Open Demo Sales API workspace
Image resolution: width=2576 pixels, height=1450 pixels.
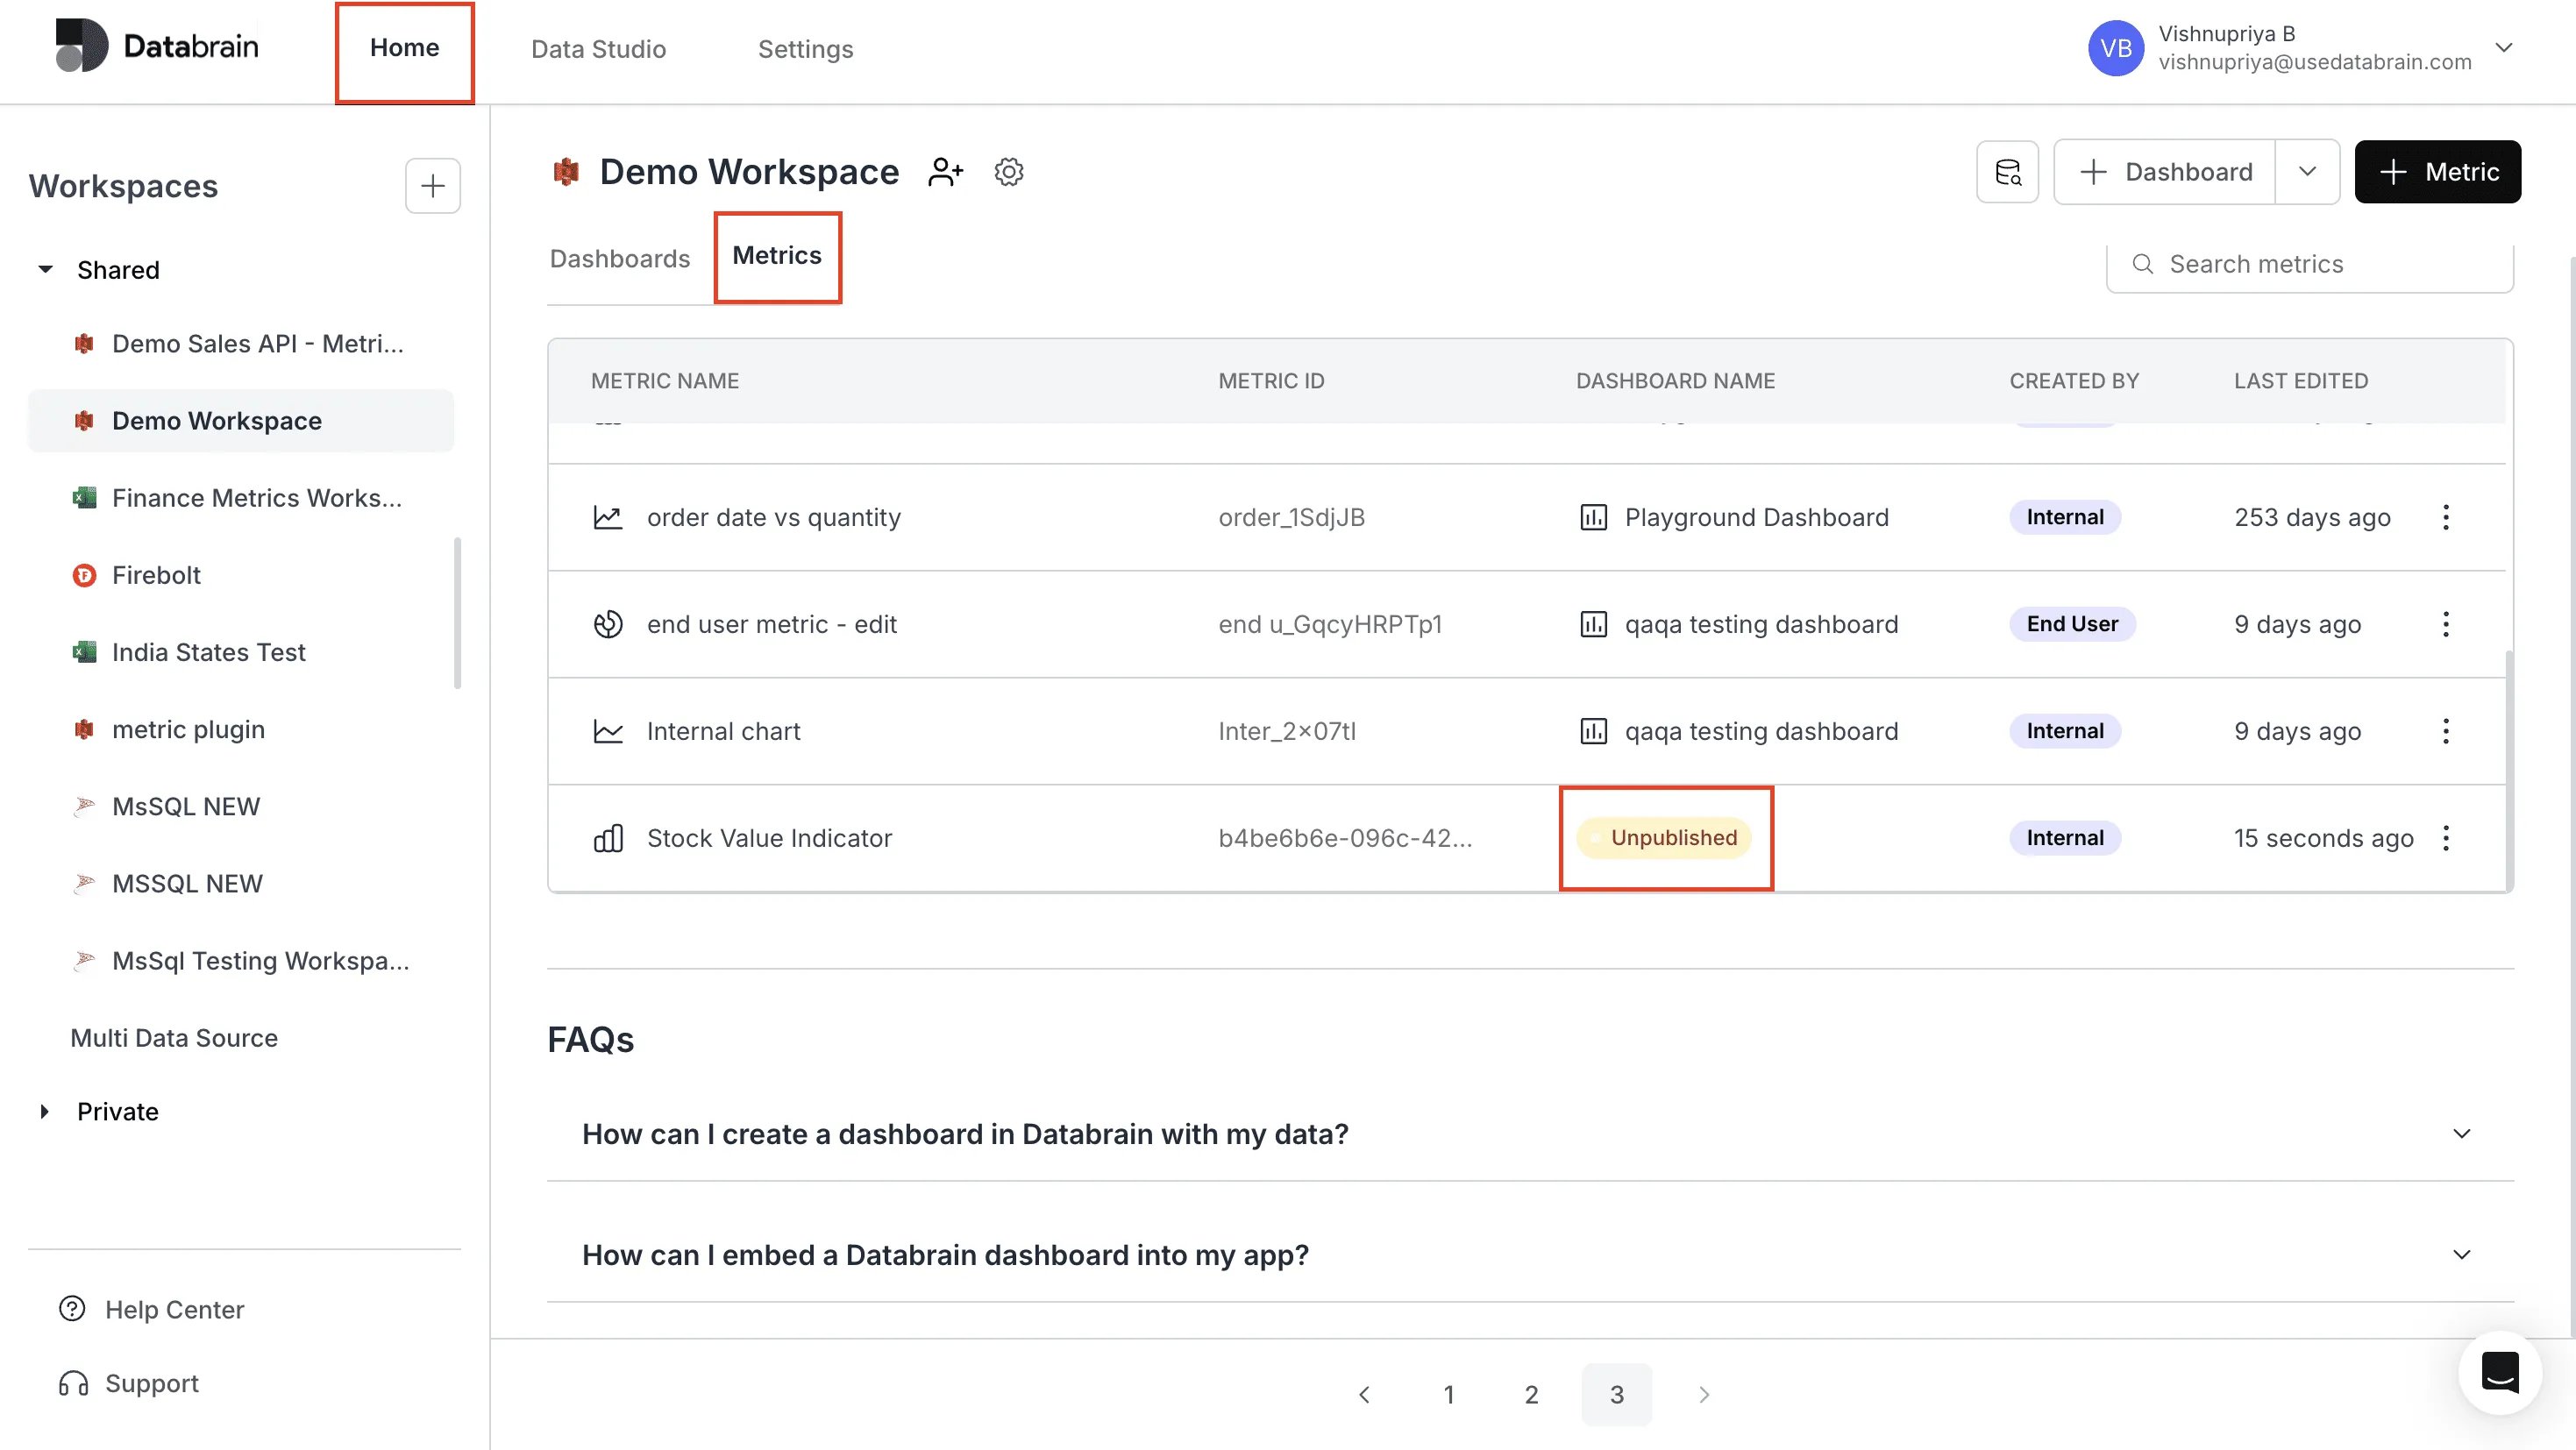(x=241, y=344)
